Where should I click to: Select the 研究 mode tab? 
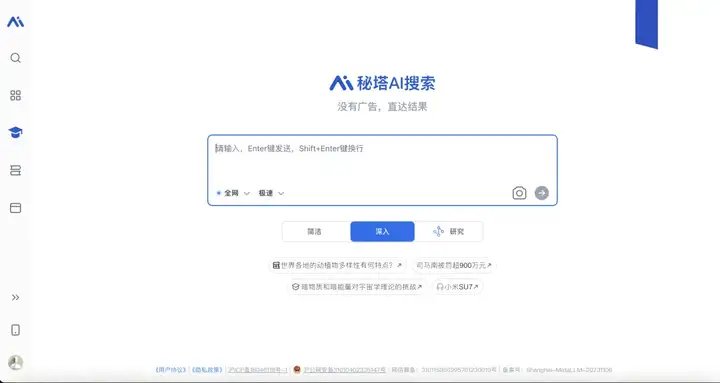[449, 231]
